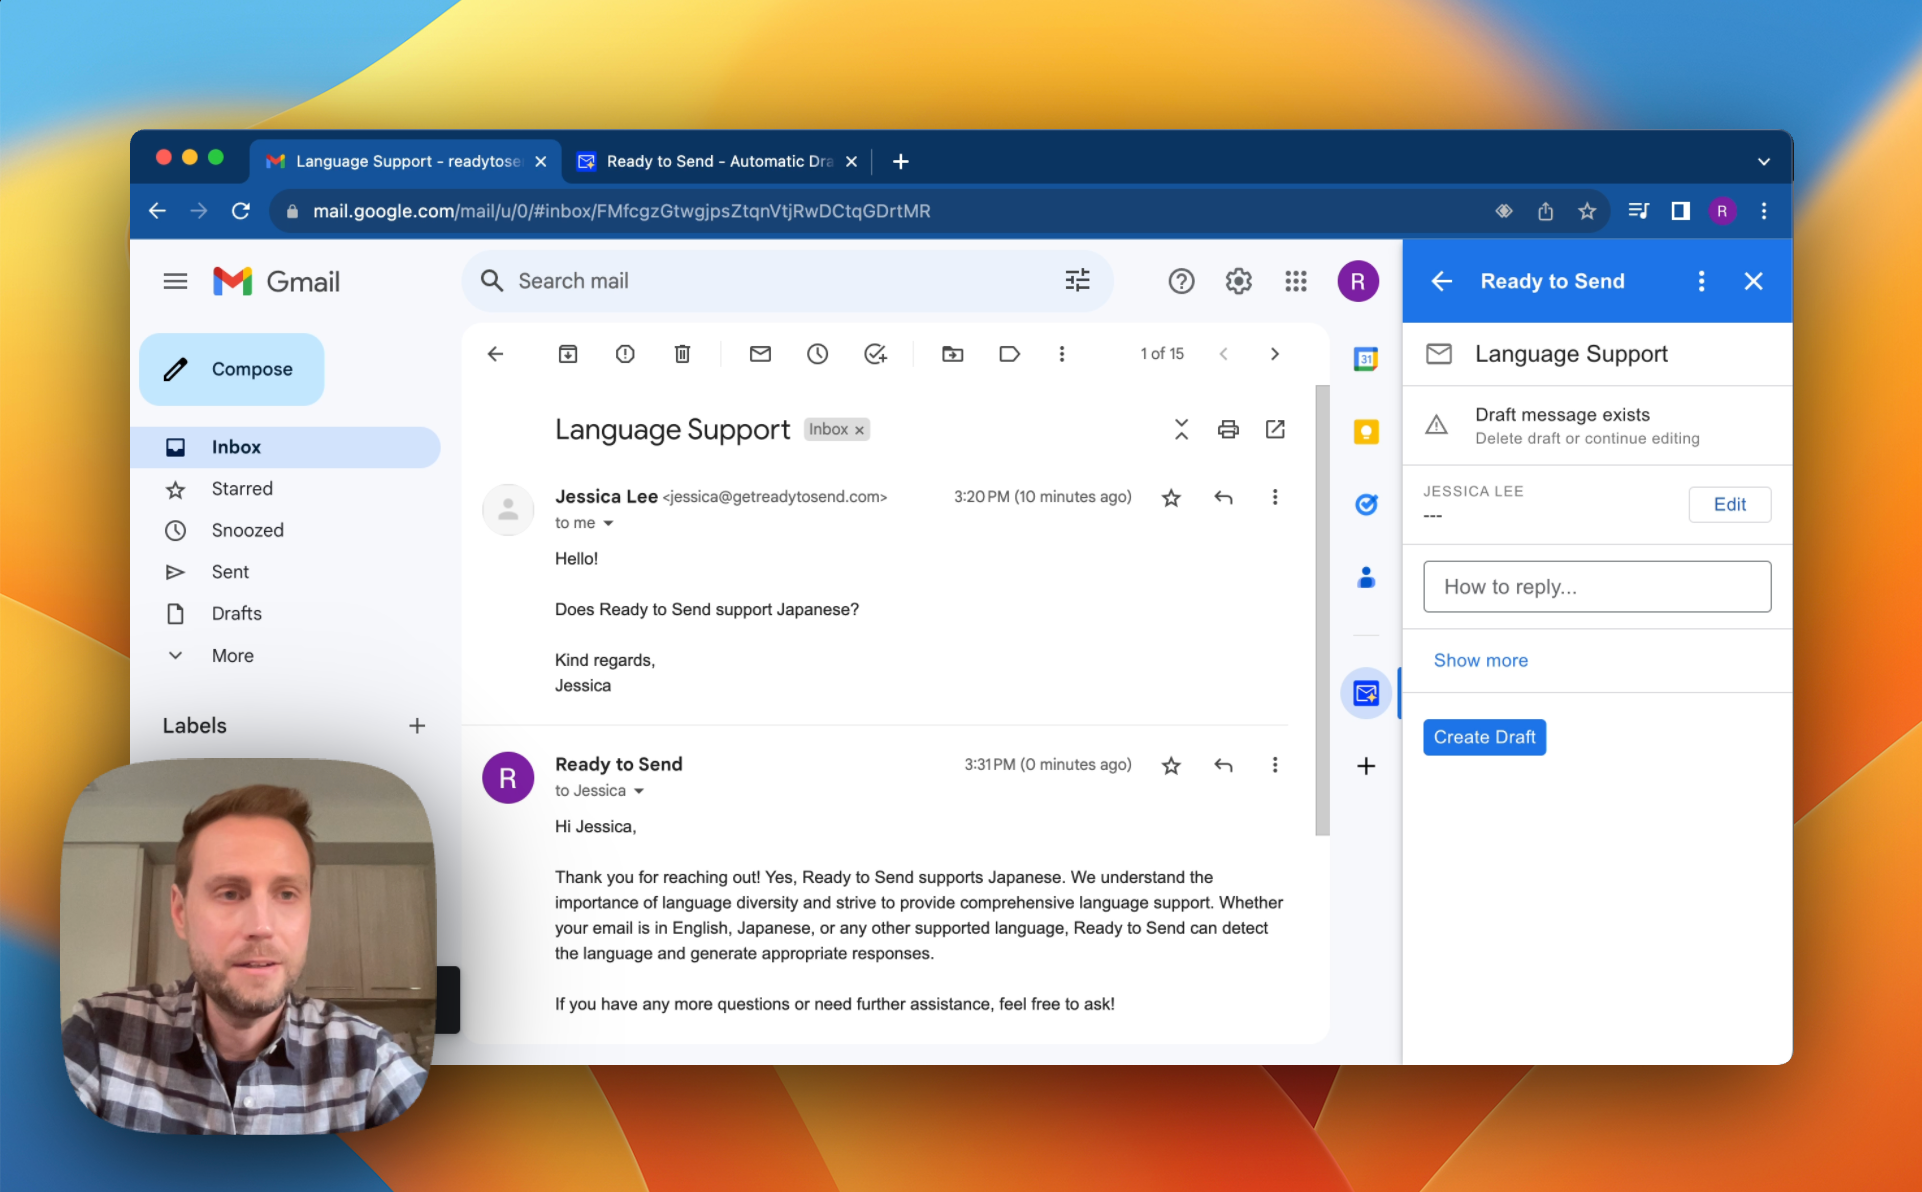Archive the Language Support conversation

tap(568, 354)
